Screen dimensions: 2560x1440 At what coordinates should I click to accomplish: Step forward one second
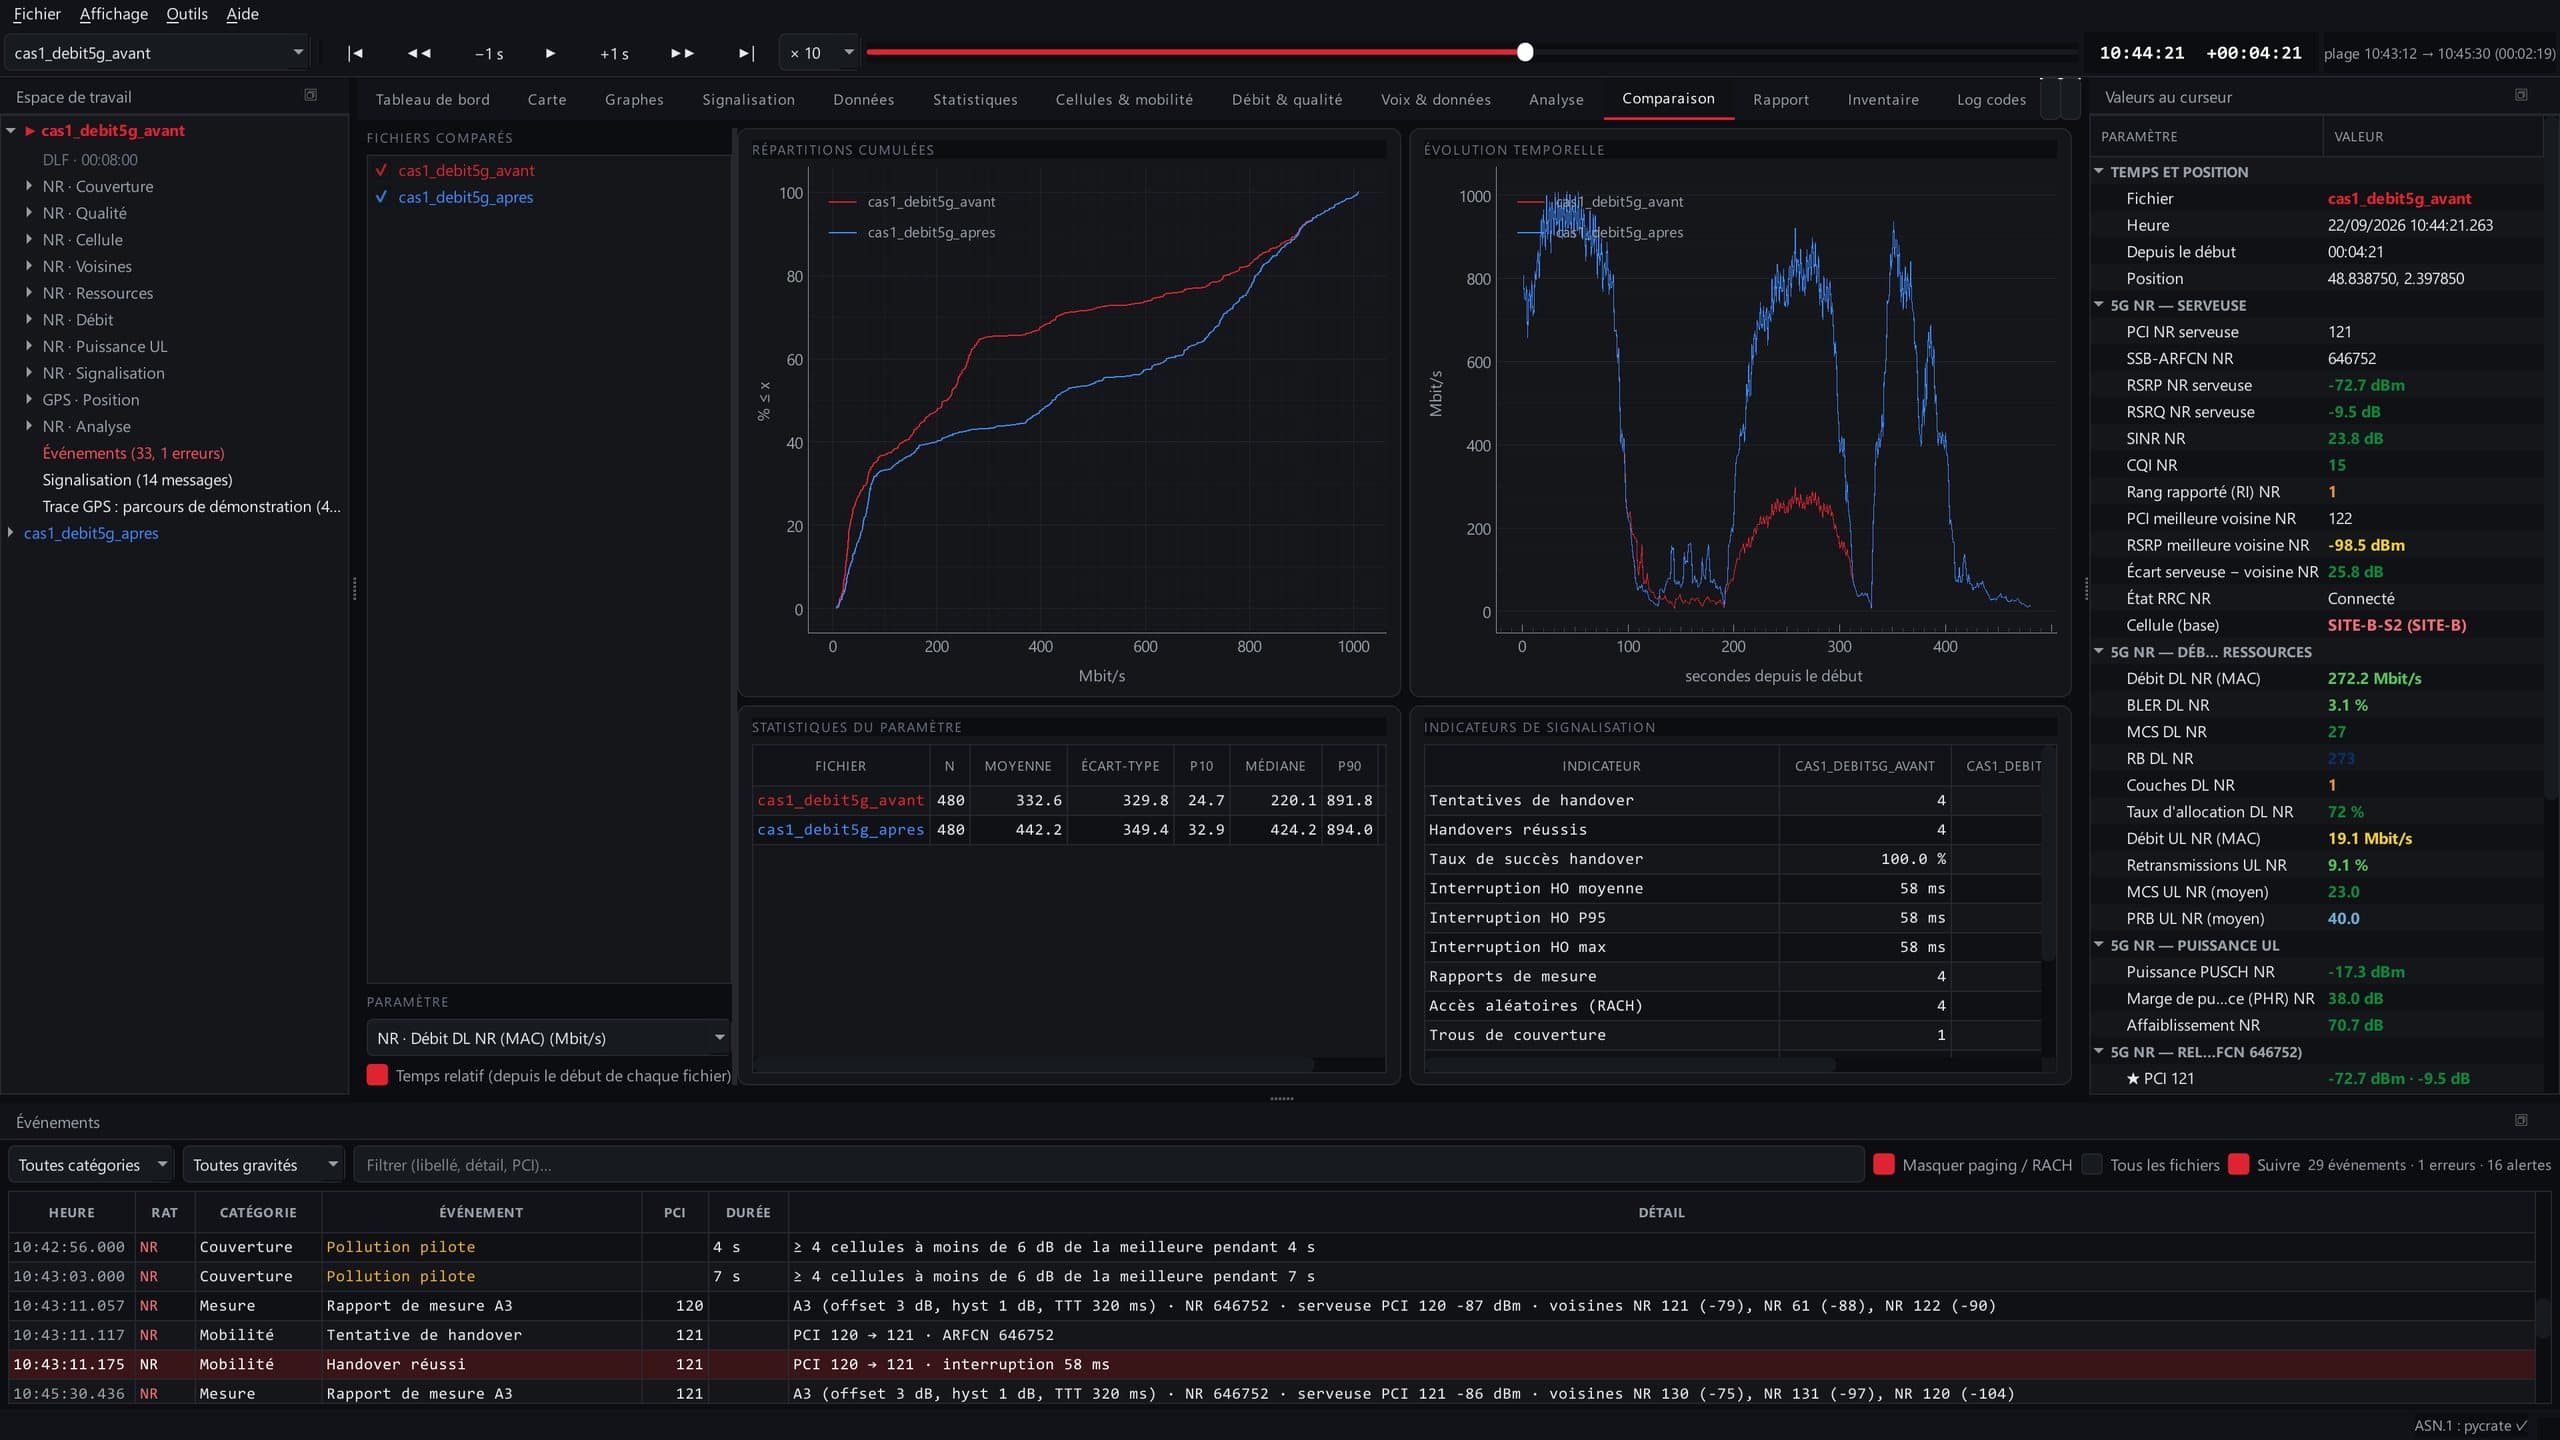tap(614, 53)
